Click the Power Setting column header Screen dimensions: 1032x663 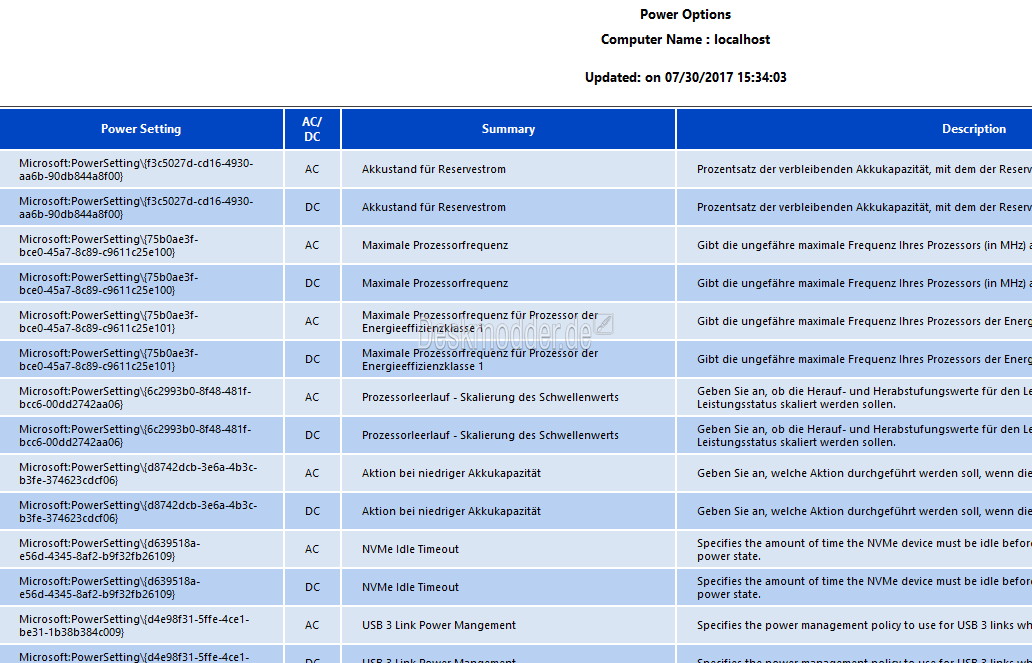pyautogui.click(x=141, y=129)
